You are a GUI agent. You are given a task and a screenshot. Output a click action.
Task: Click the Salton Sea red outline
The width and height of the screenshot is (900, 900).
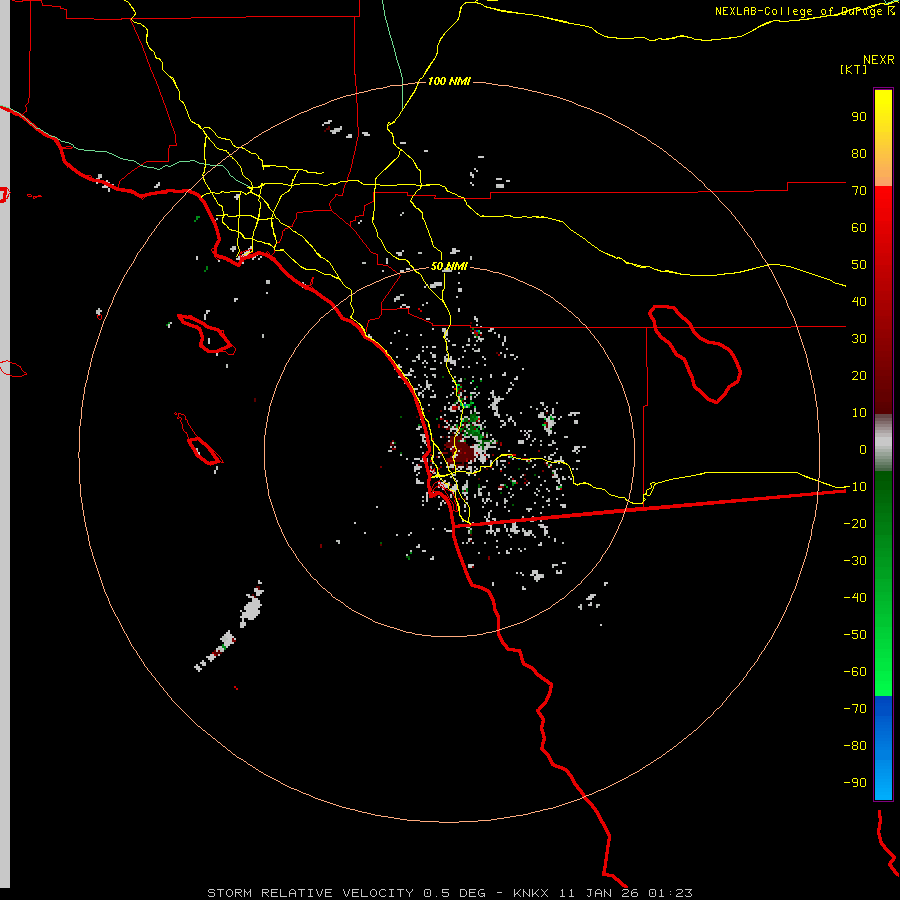click(695, 354)
